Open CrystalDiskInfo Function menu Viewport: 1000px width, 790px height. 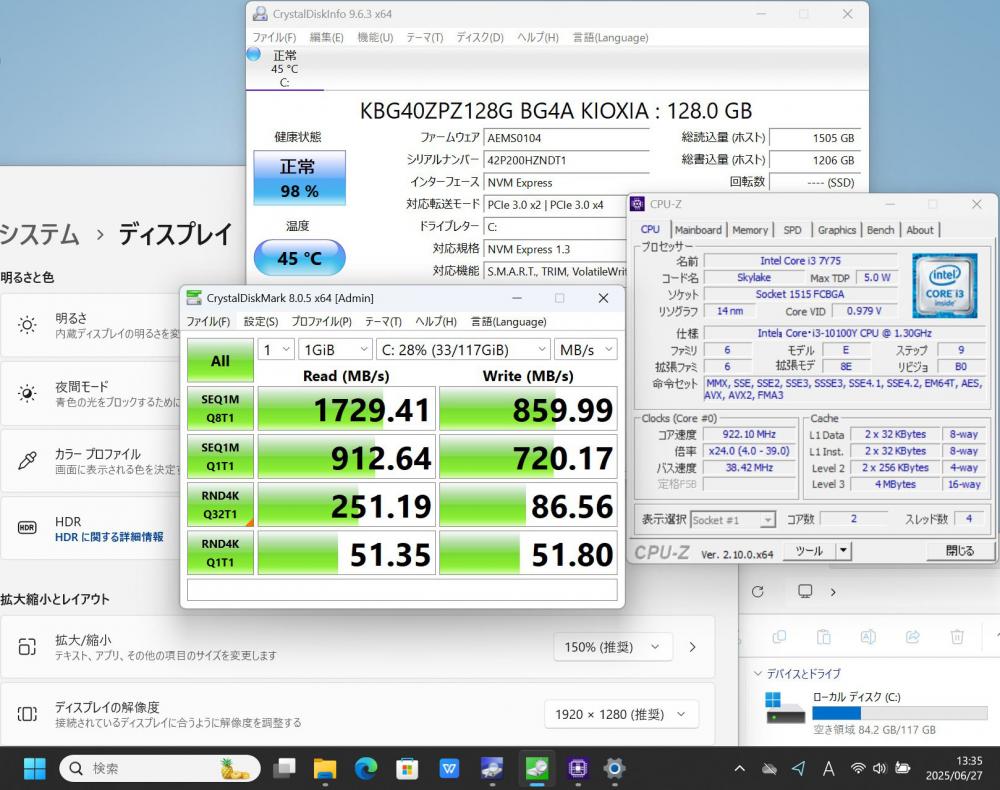375,37
